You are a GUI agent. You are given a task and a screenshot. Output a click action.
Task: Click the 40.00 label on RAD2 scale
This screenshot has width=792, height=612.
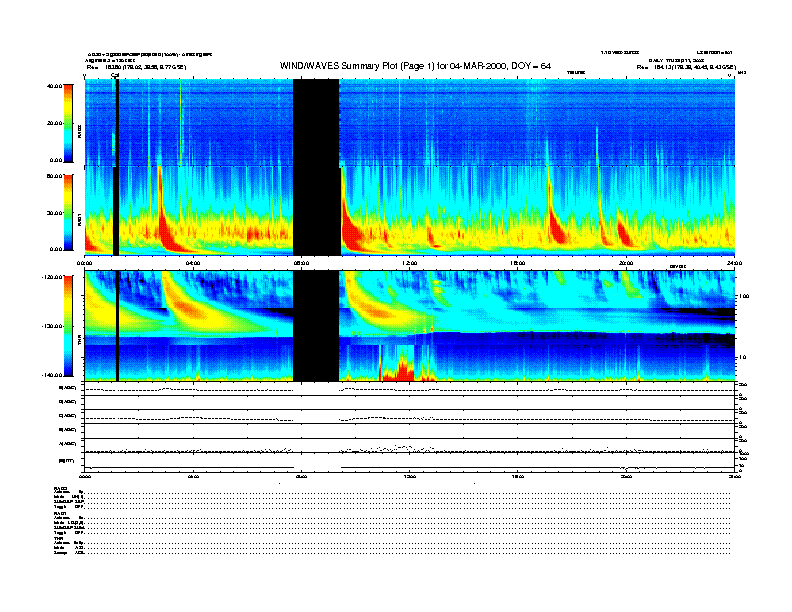55,86
